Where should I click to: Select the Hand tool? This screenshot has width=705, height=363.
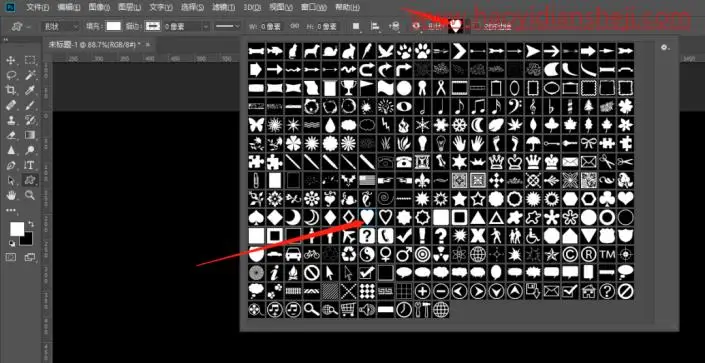pyautogui.click(x=12, y=195)
